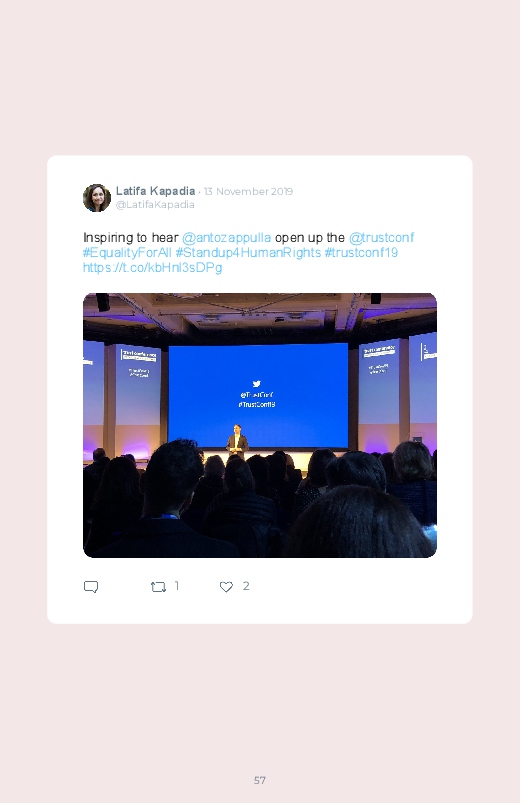
Task: Open the https://t.co/kbHnI3sDPg link
Action: click(x=153, y=267)
